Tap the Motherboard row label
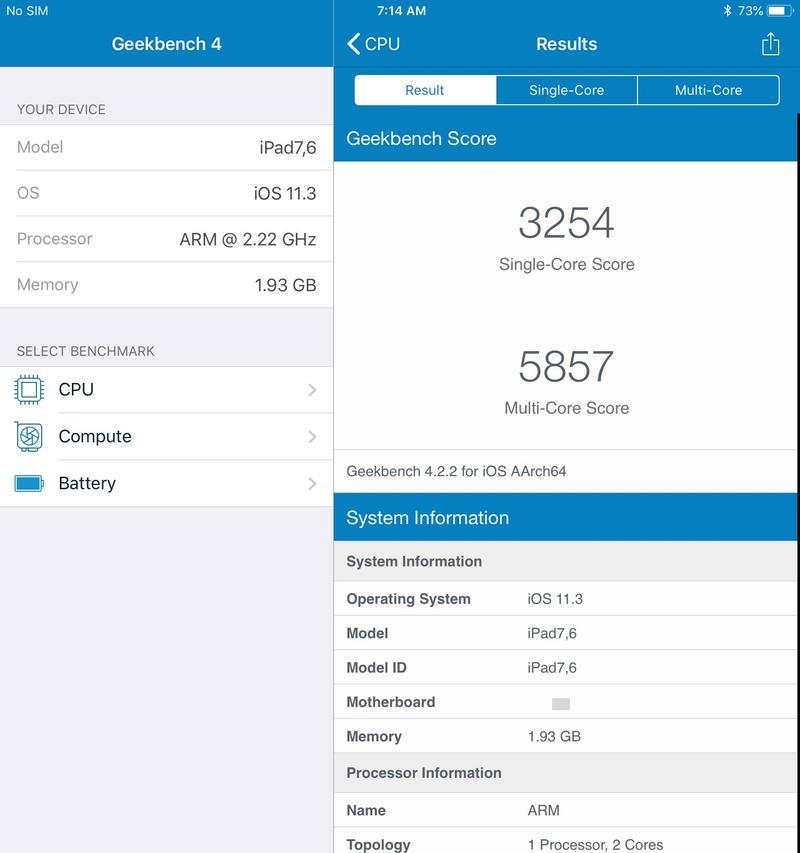 [x=390, y=702]
